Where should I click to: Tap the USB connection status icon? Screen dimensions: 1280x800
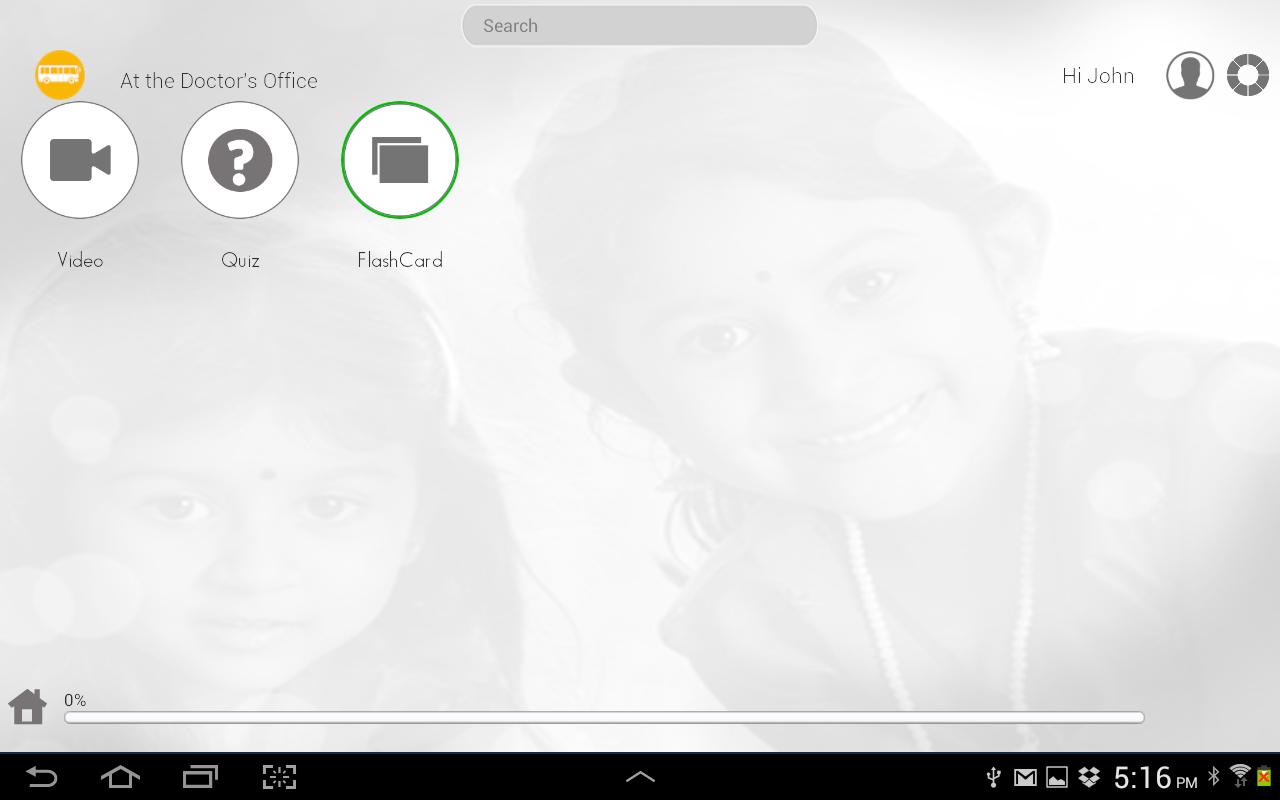coord(994,777)
